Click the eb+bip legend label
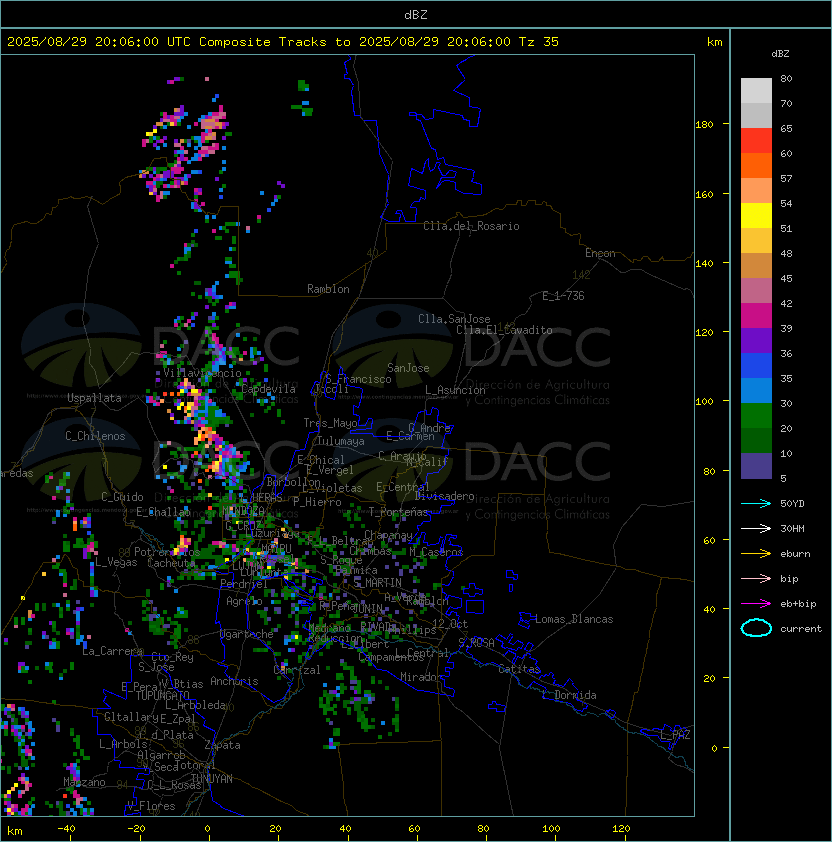 (x=798, y=604)
